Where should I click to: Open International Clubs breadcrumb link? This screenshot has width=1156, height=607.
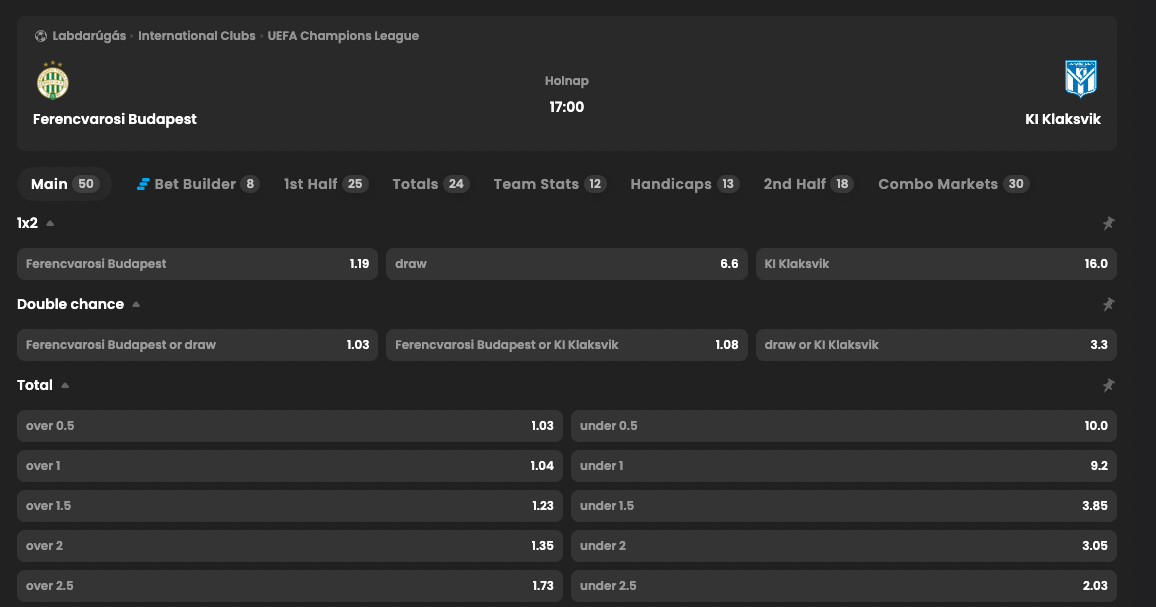pos(197,36)
